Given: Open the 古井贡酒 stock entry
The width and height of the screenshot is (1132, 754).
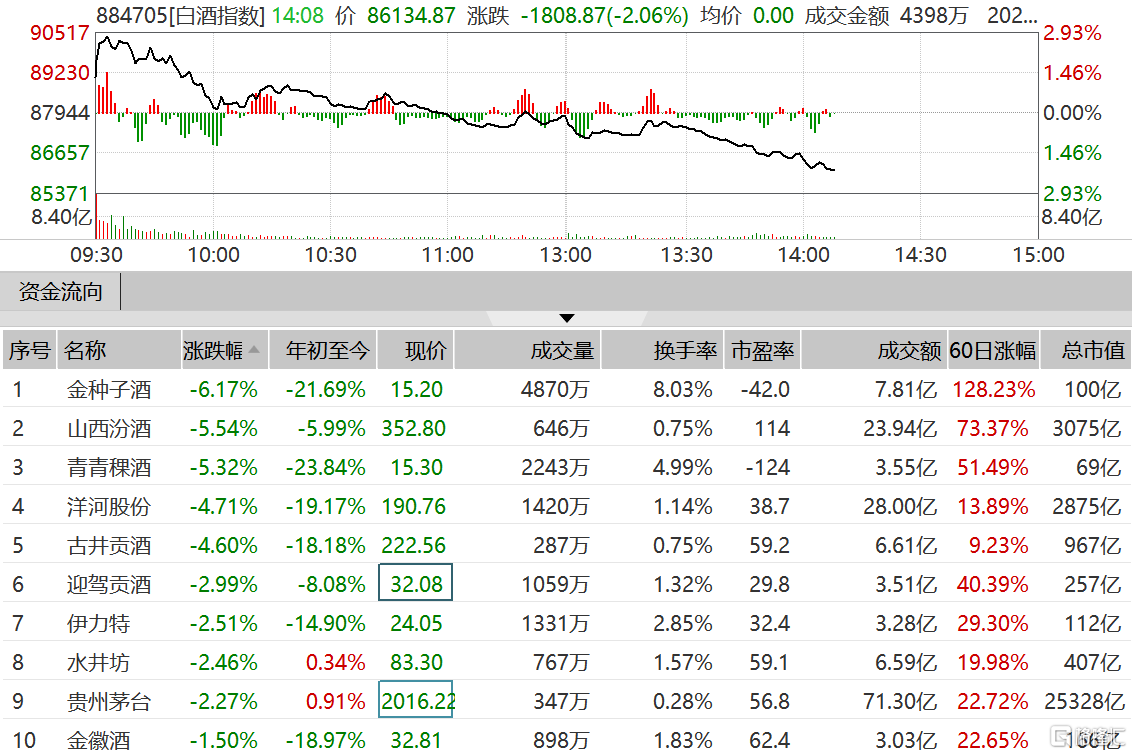Looking at the screenshot, I should pyautogui.click(x=109, y=545).
